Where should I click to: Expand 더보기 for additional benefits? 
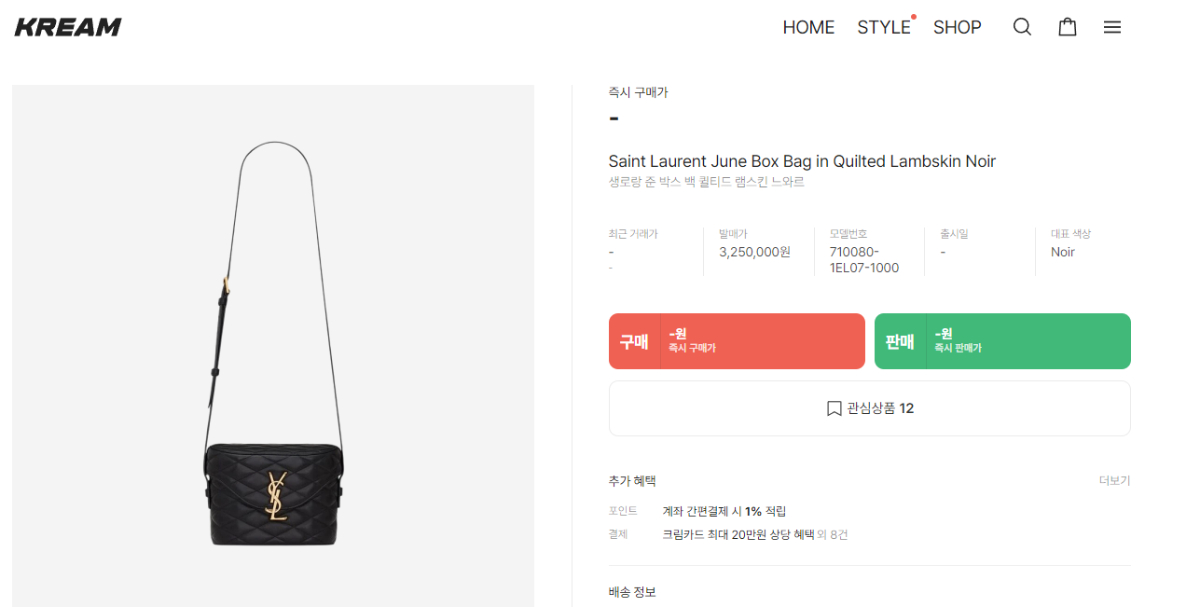coord(1114,481)
